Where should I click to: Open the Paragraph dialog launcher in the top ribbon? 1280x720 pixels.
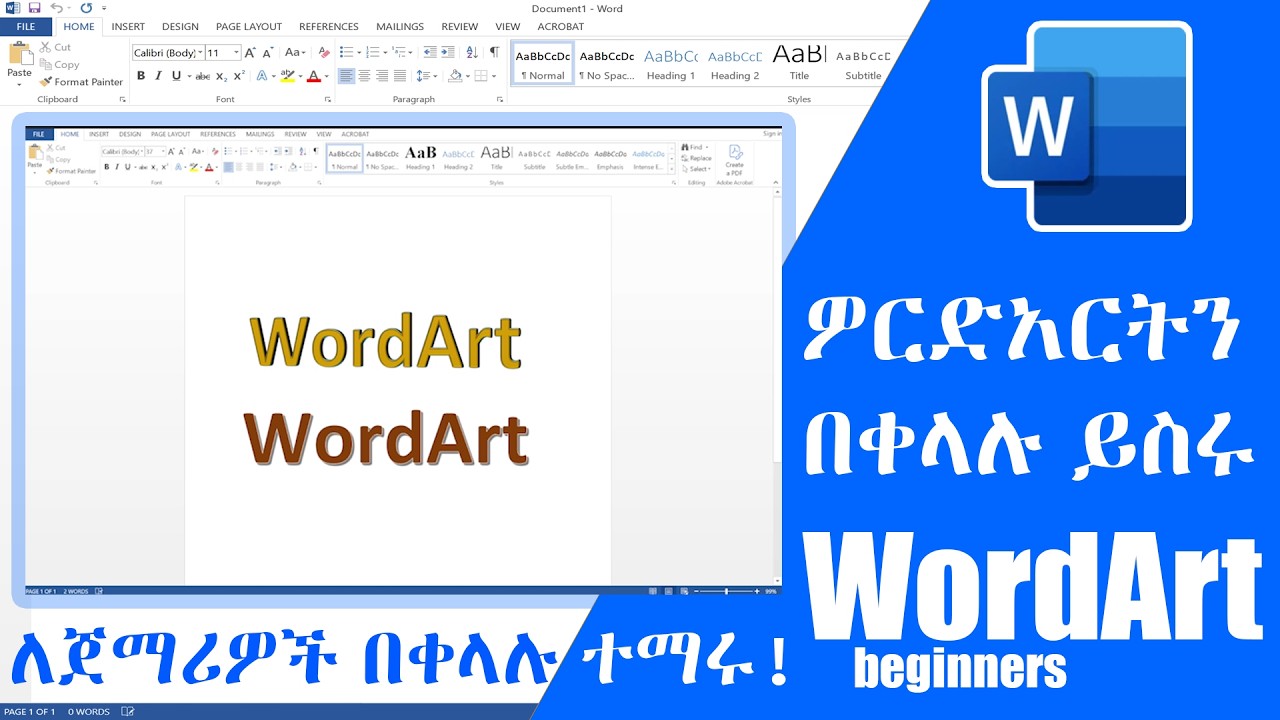500,100
